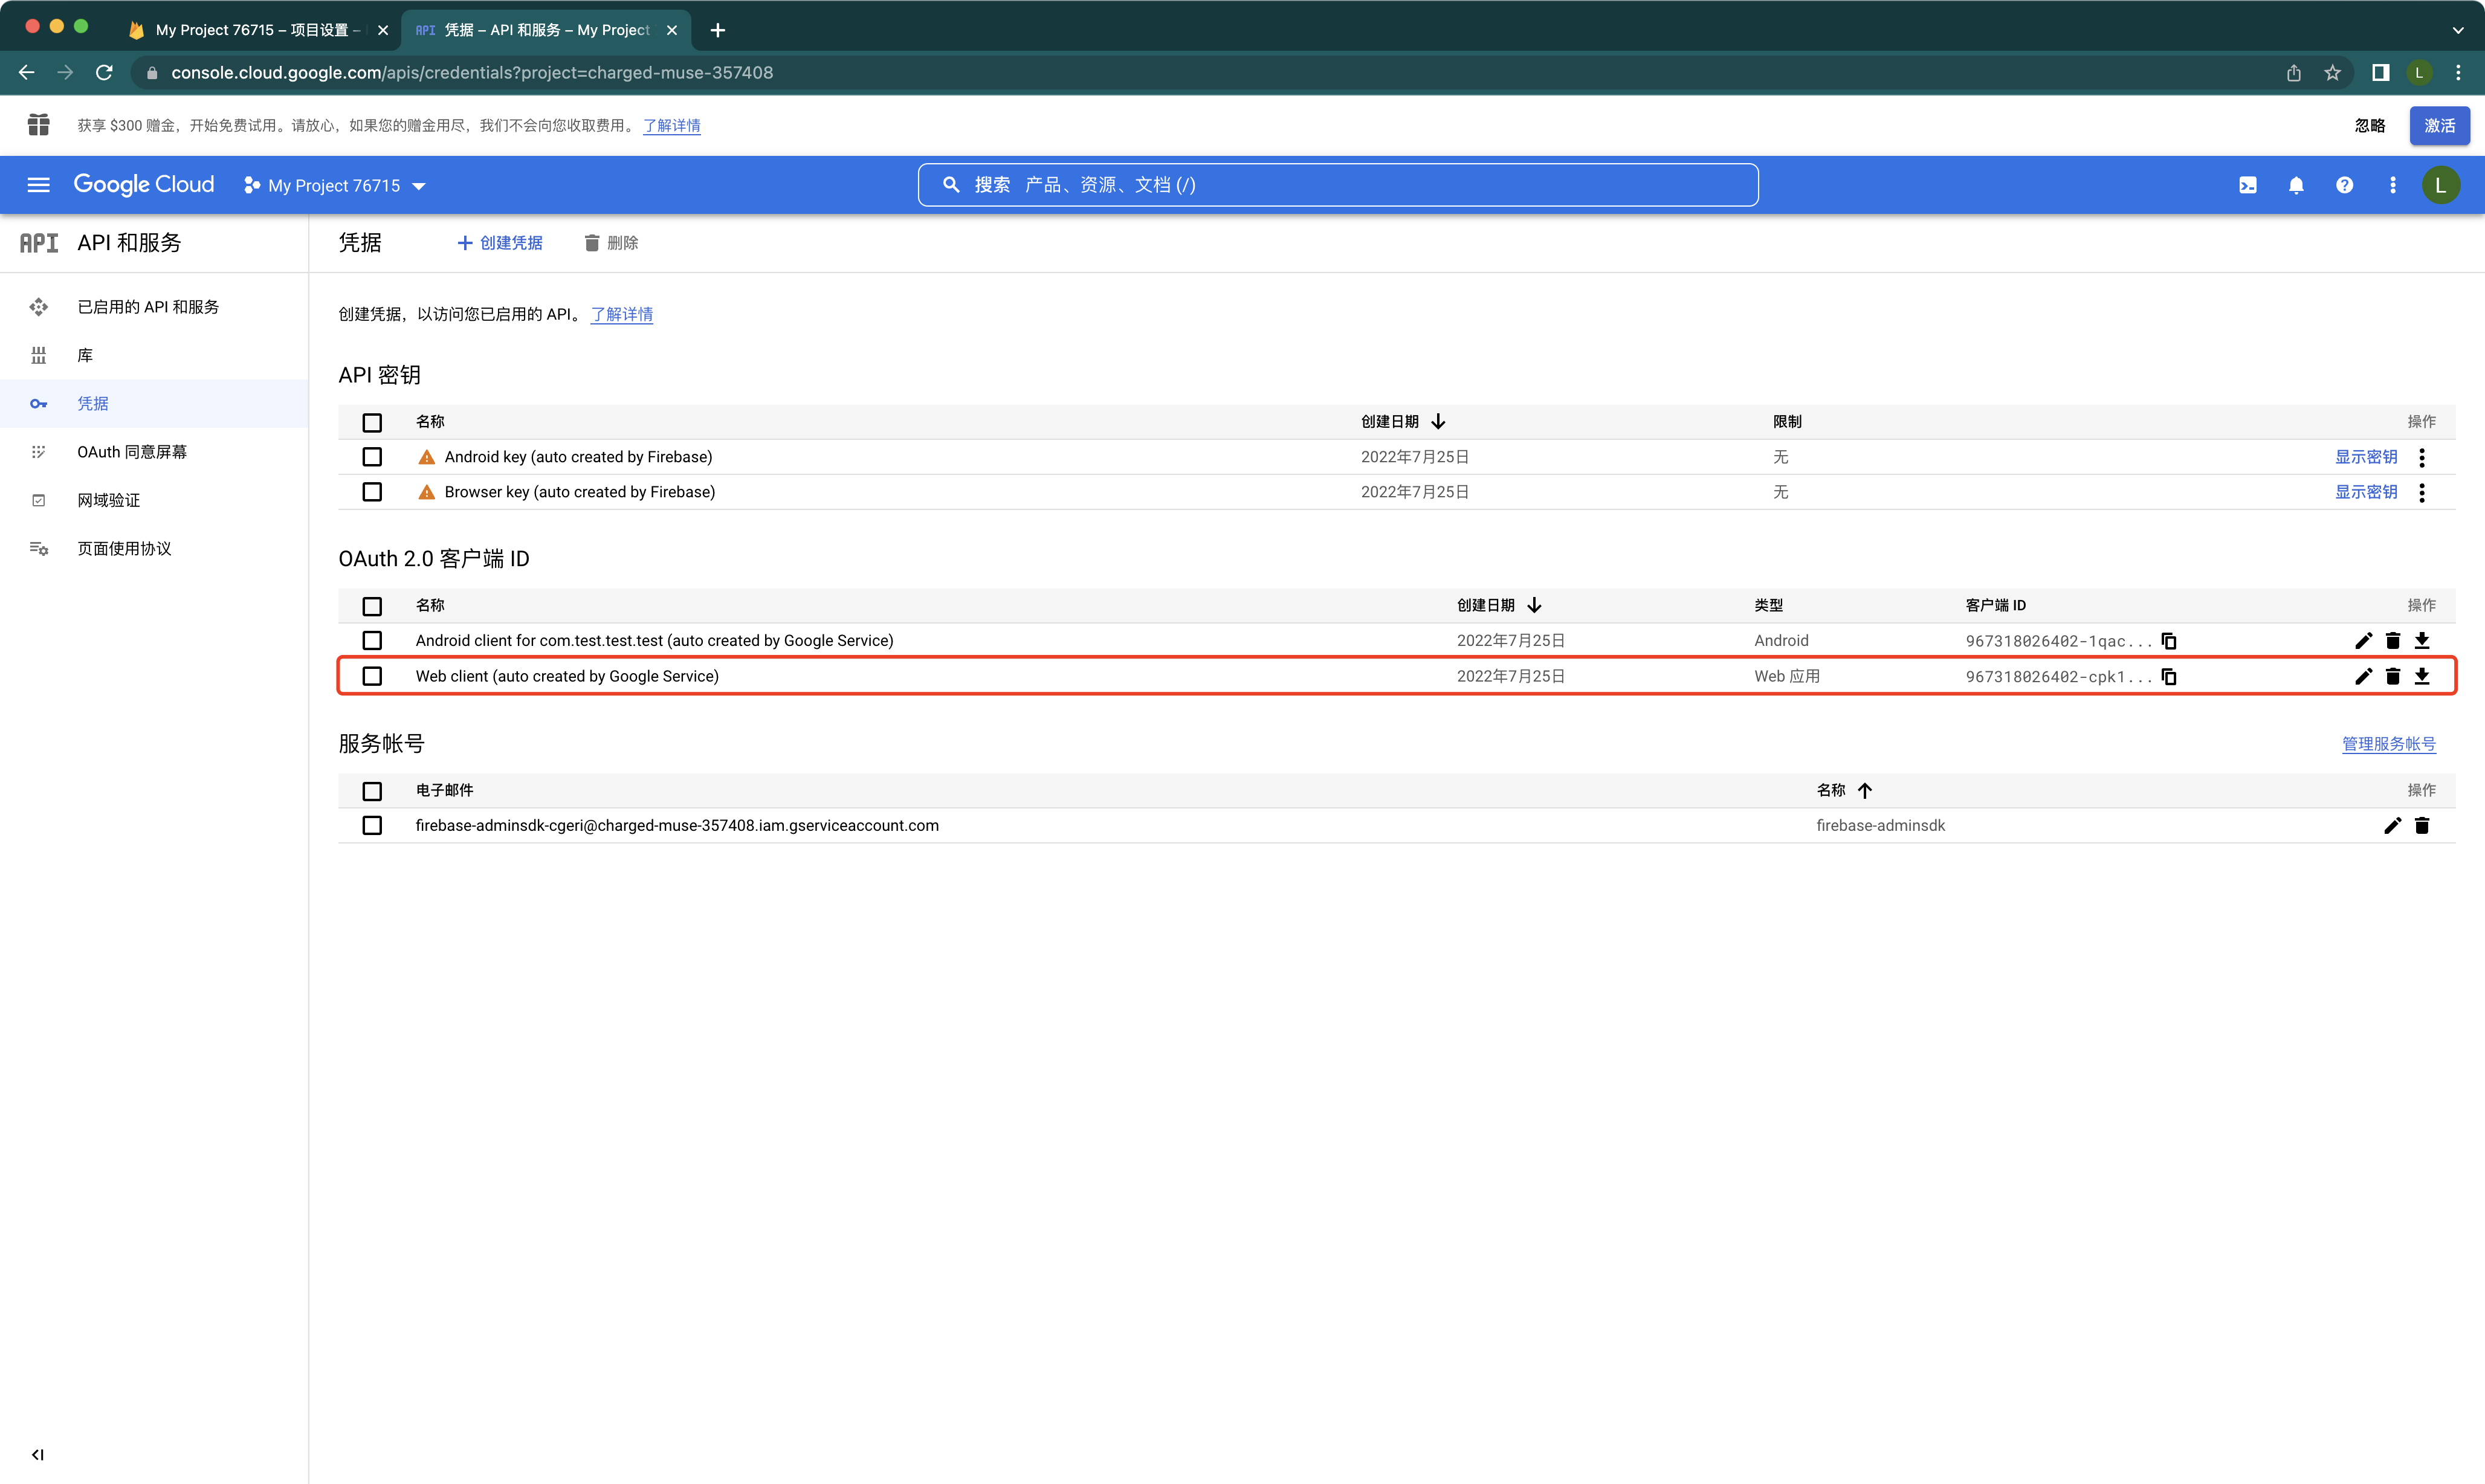Viewport: 2485px width, 1484px height.
Task: Open the firebase-adminsdk service account email
Action: pos(677,826)
